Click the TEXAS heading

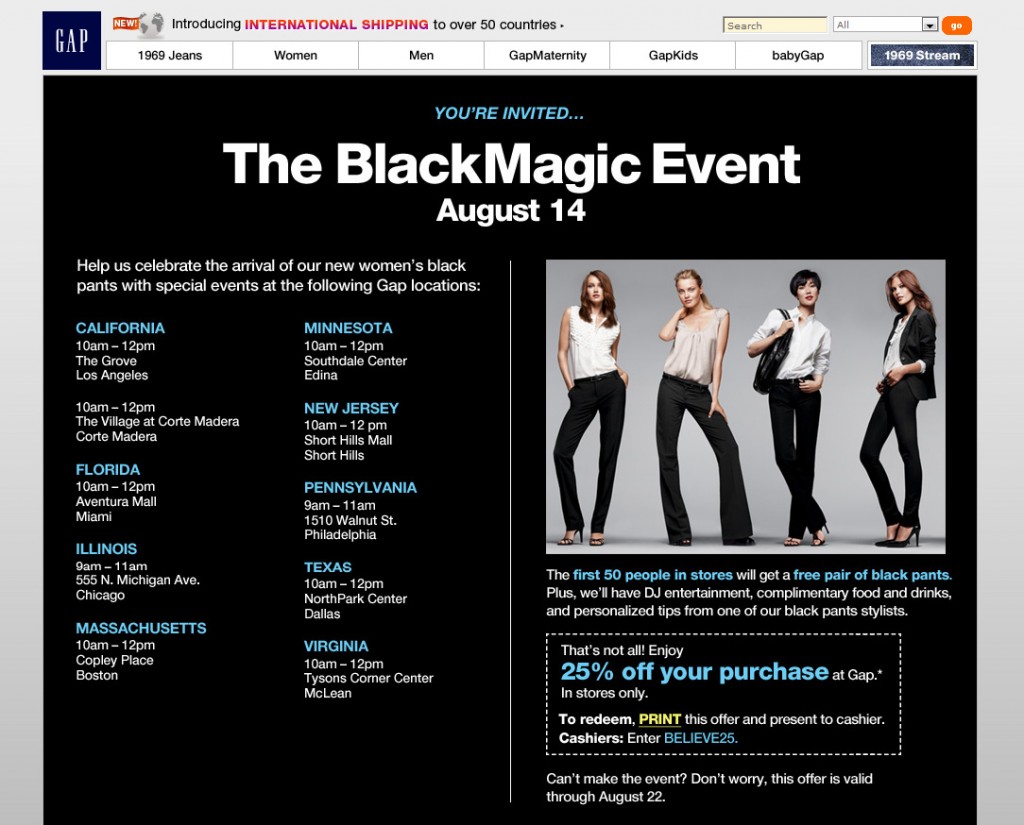point(328,567)
